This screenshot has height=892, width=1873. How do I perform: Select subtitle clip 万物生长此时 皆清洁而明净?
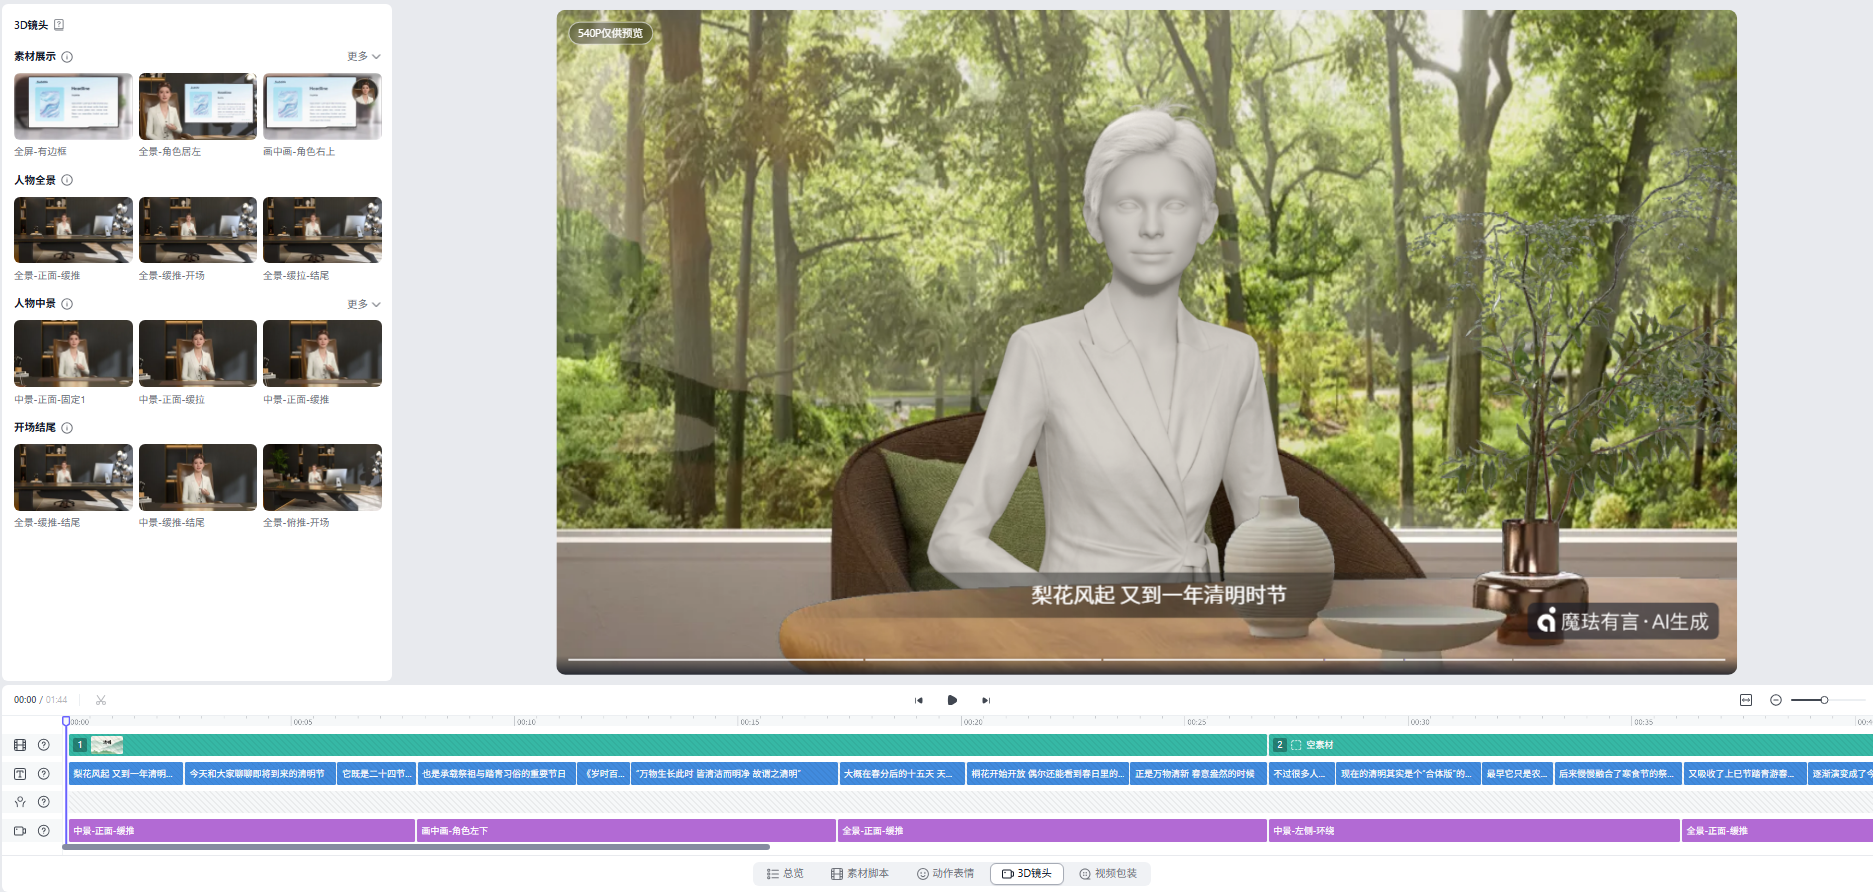735,774
